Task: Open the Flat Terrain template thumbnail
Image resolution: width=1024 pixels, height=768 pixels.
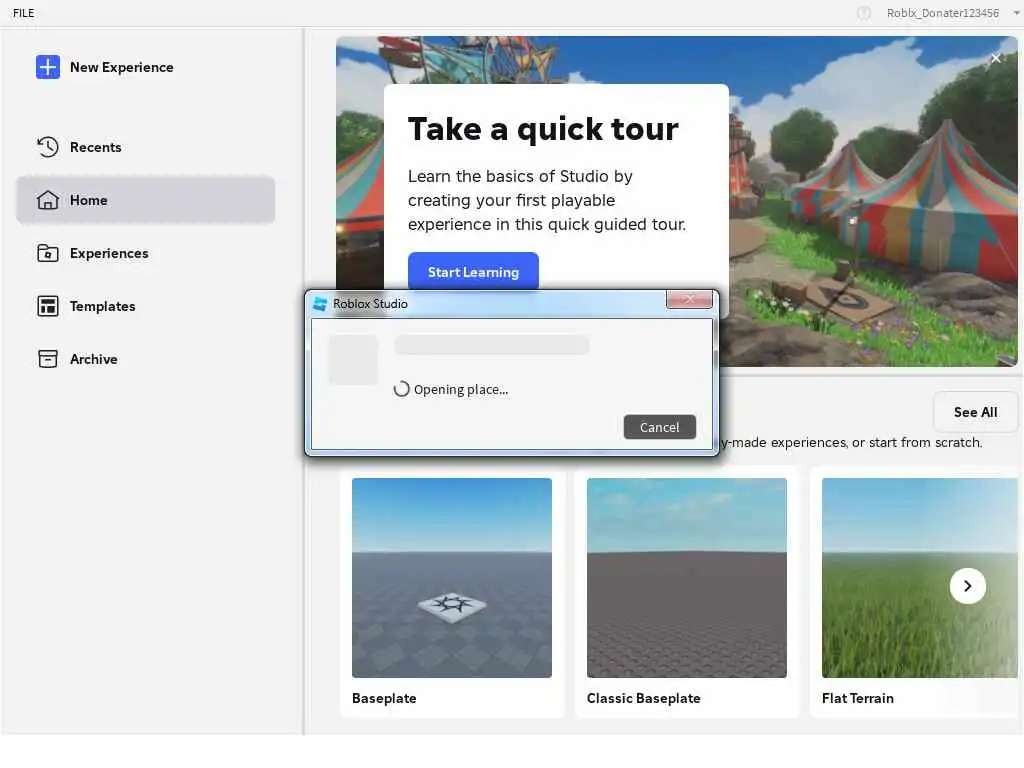Action: pyautogui.click(x=920, y=577)
